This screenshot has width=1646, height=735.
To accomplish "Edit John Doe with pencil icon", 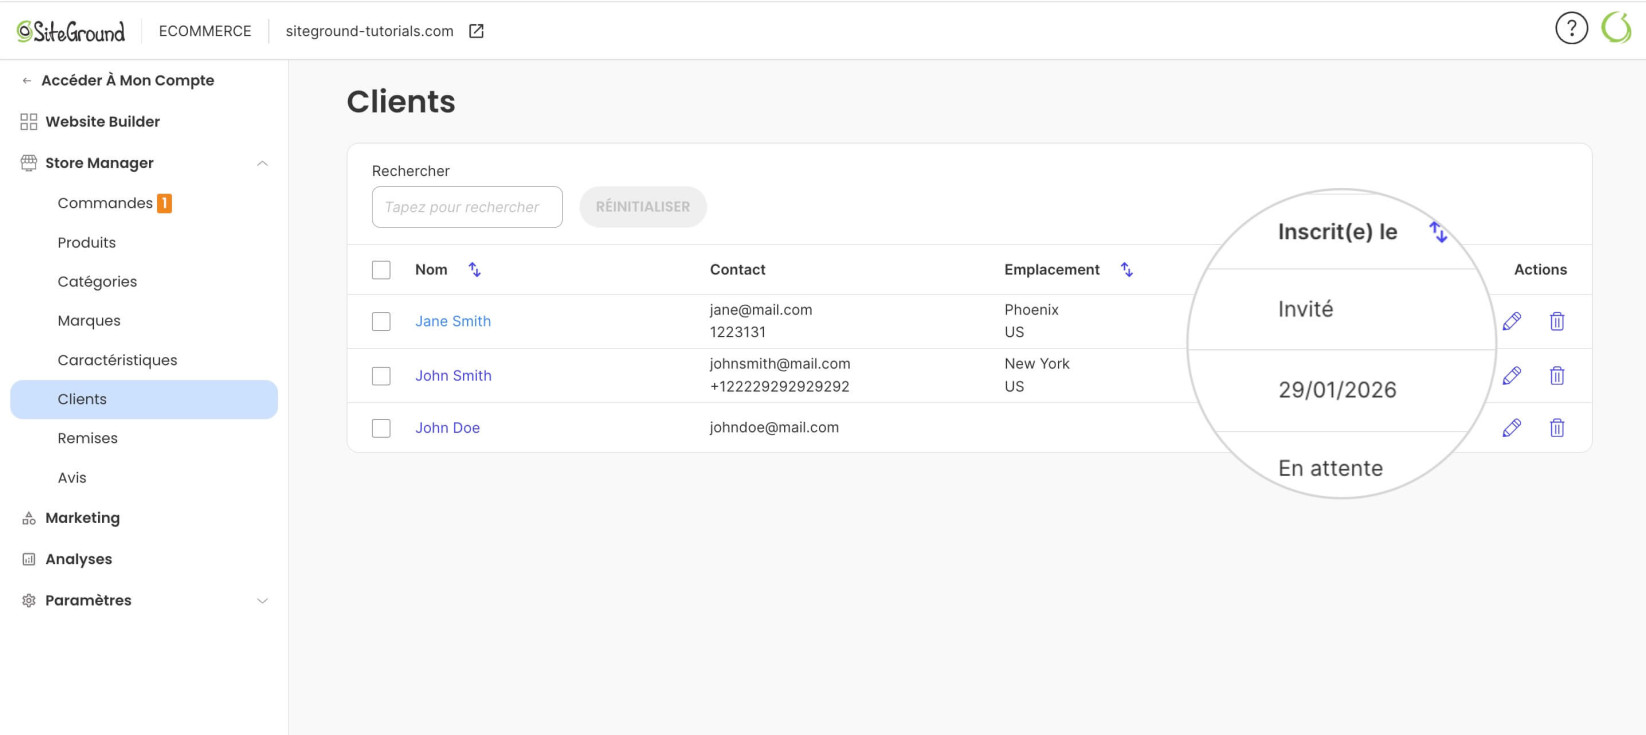I will point(1512,428).
